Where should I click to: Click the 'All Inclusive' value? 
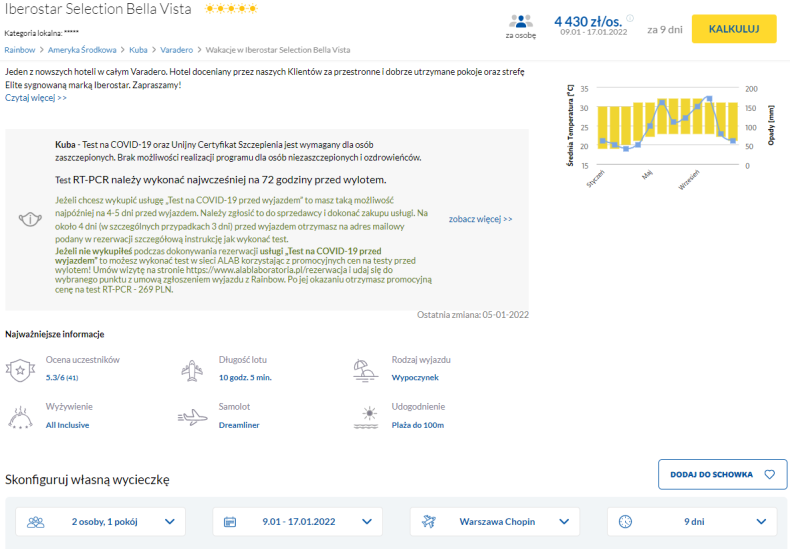(67, 425)
